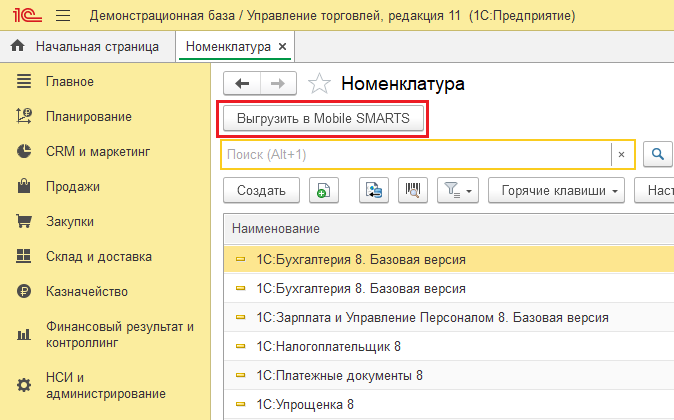
Task: Close the Номенклатура tab
Action: (x=282, y=46)
